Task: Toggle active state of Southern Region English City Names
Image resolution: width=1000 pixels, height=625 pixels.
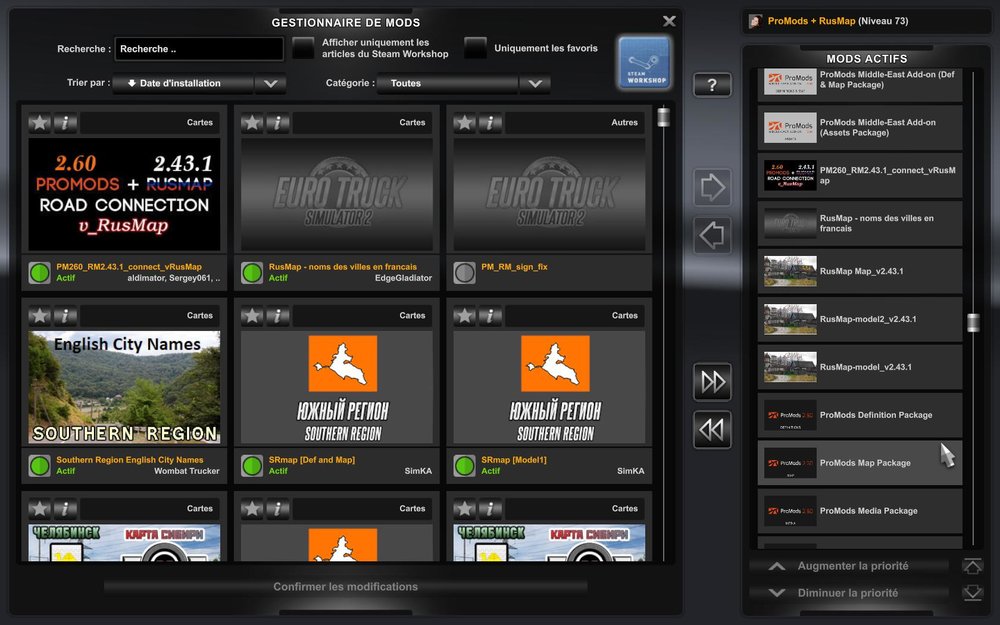Action: tap(40, 466)
